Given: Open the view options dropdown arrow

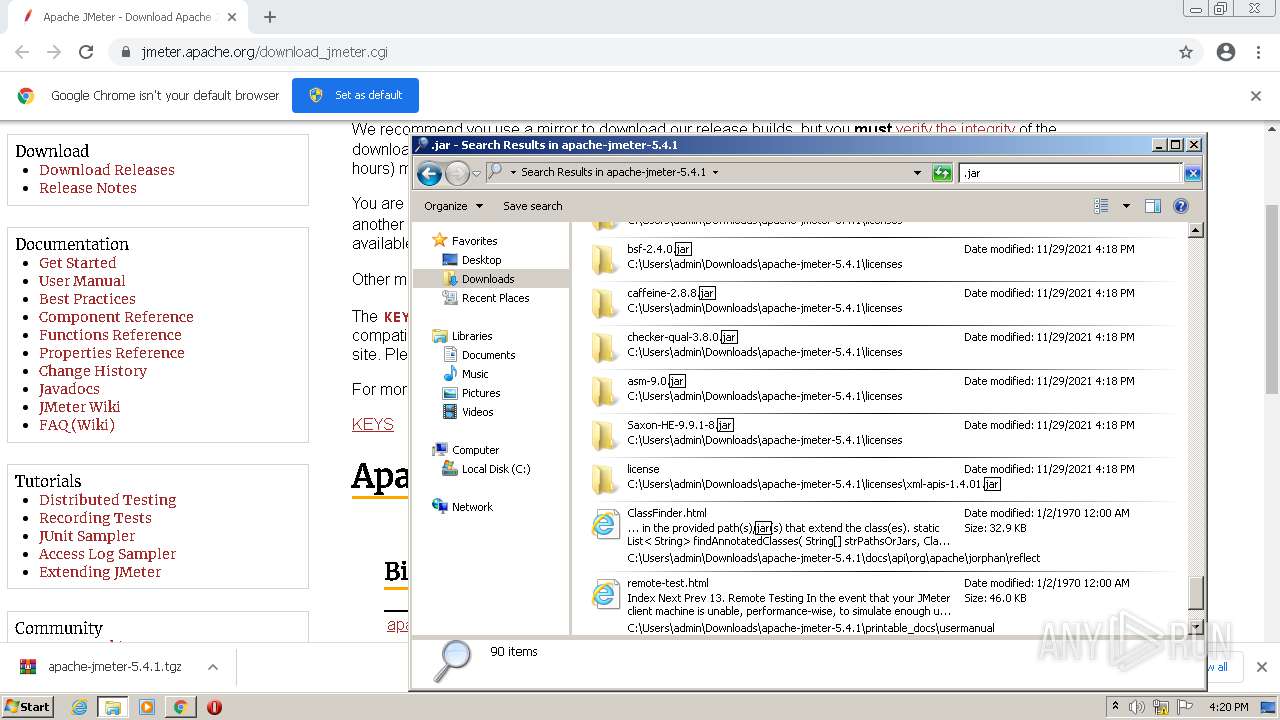Looking at the screenshot, I should 1126,206.
